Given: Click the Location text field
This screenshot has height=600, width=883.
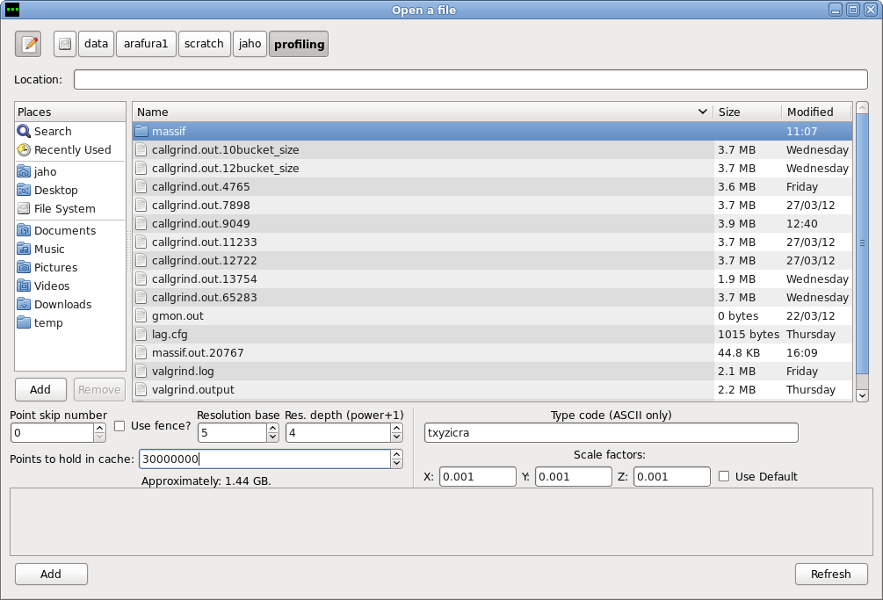Looking at the screenshot, I should [x=471, y=79].
